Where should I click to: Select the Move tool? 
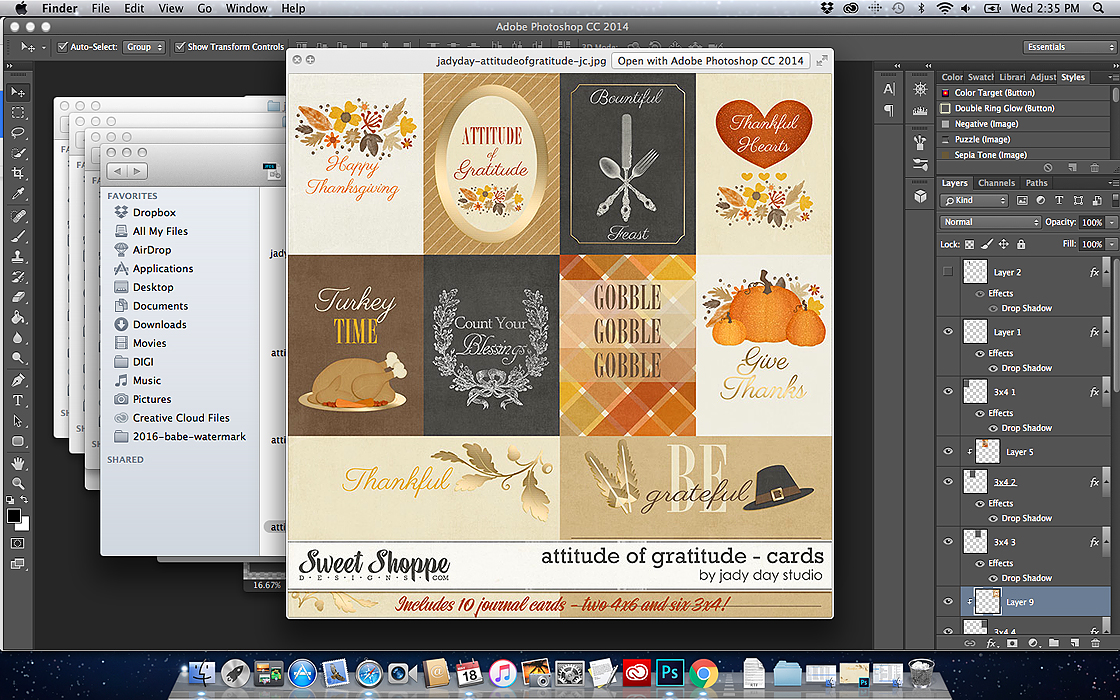(x=18, y=92)
